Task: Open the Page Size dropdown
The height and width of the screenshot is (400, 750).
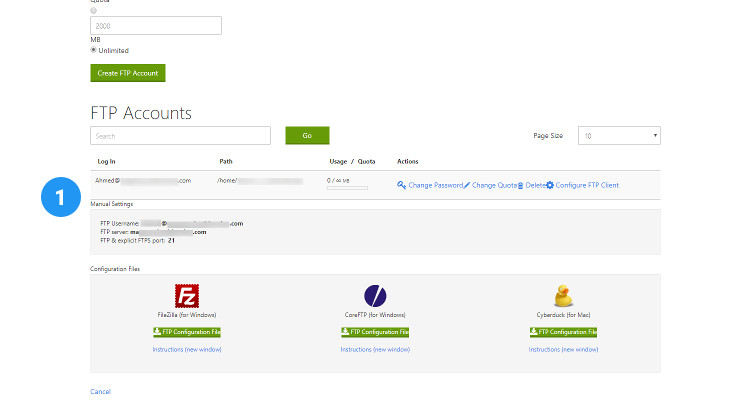Action: [x=618, y=135]
